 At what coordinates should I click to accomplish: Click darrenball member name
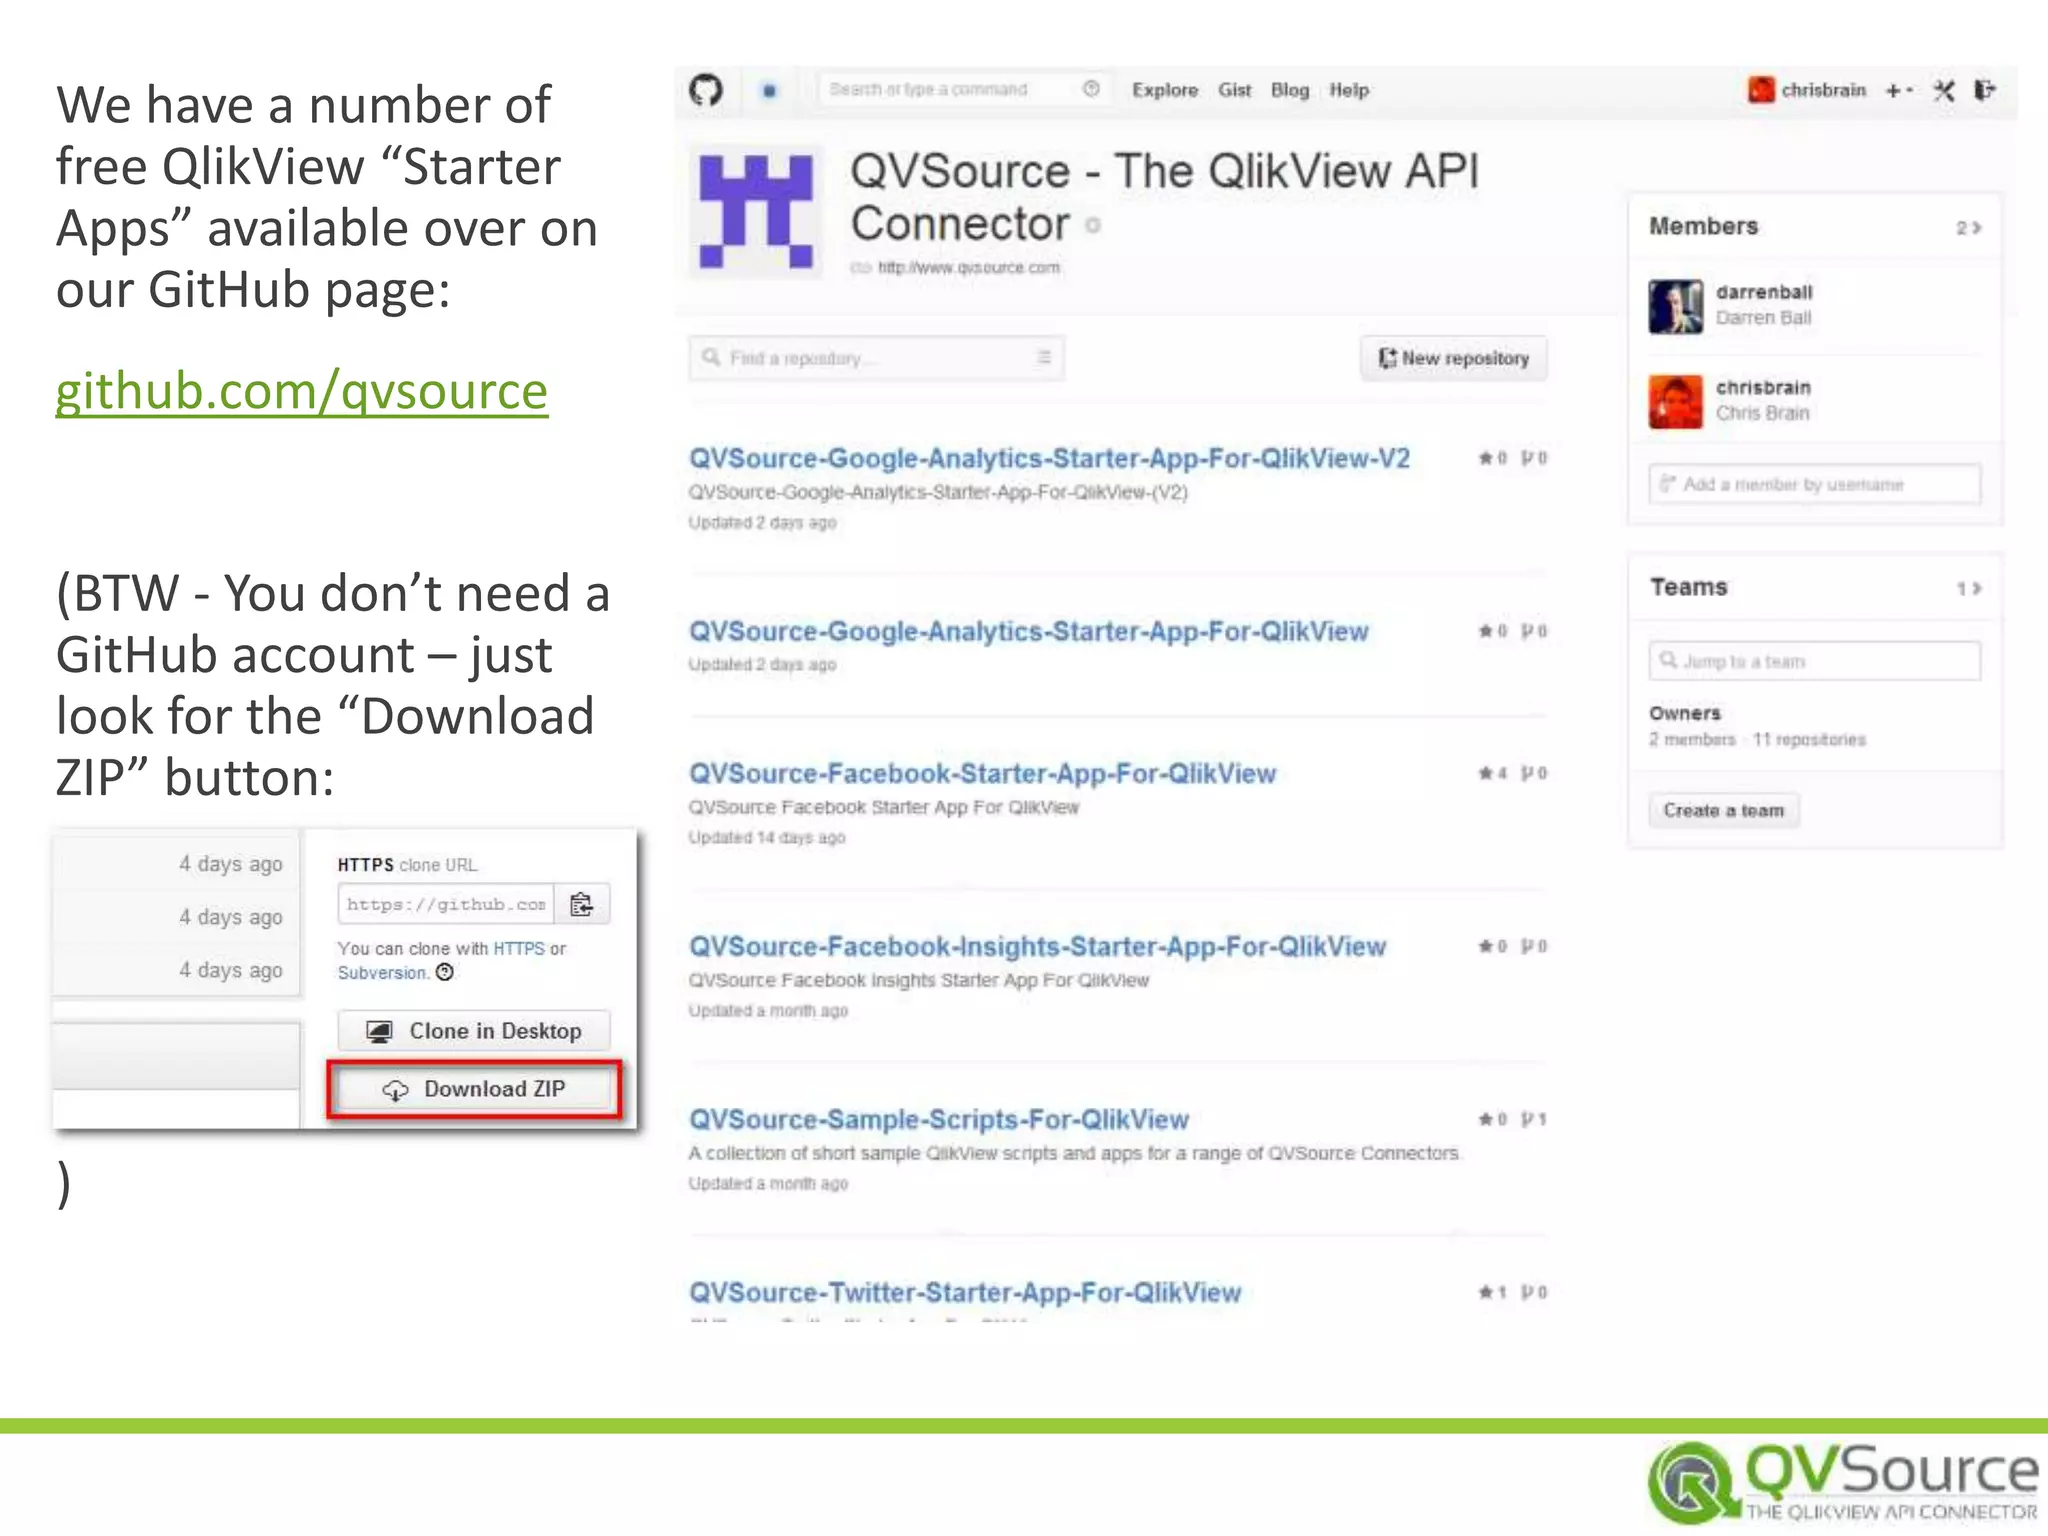(x=1764, y=292)
